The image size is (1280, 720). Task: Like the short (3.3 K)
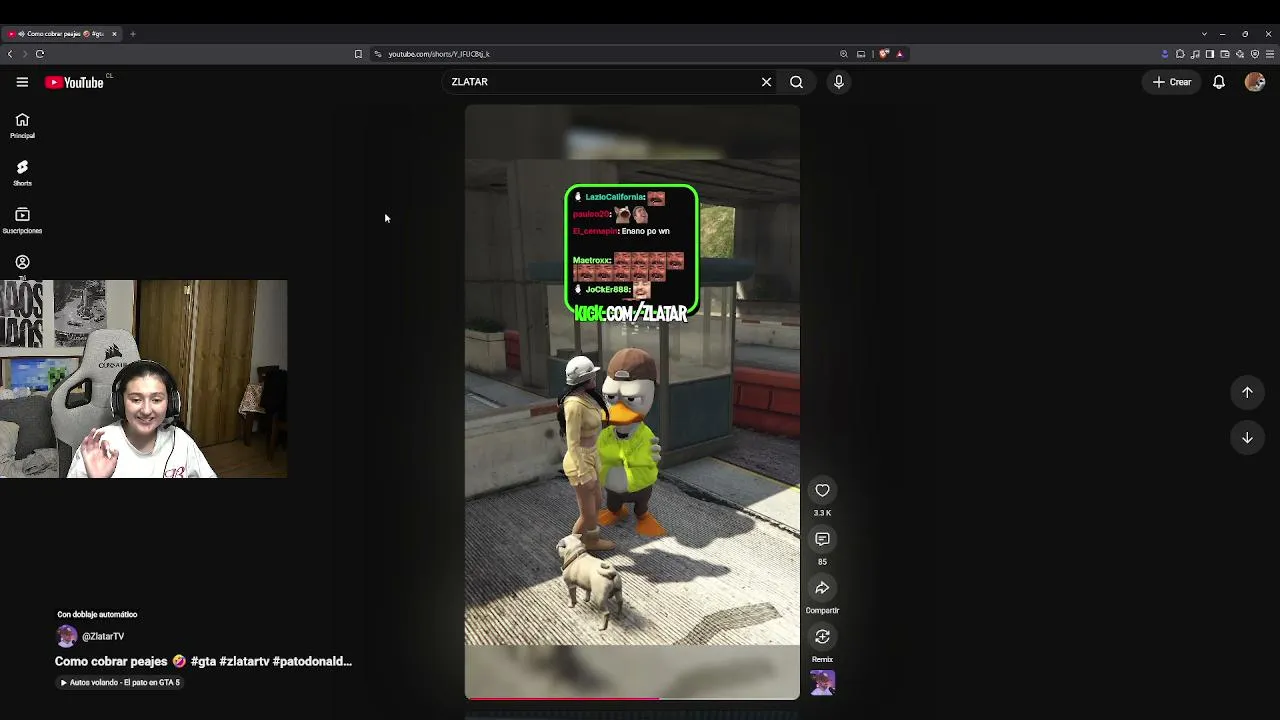[x=822, y=490]
